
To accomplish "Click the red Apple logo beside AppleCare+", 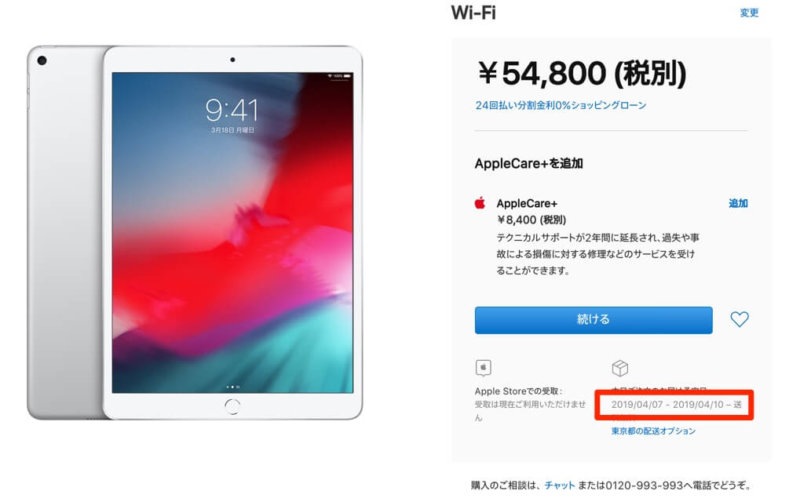I will pos(480,203).
